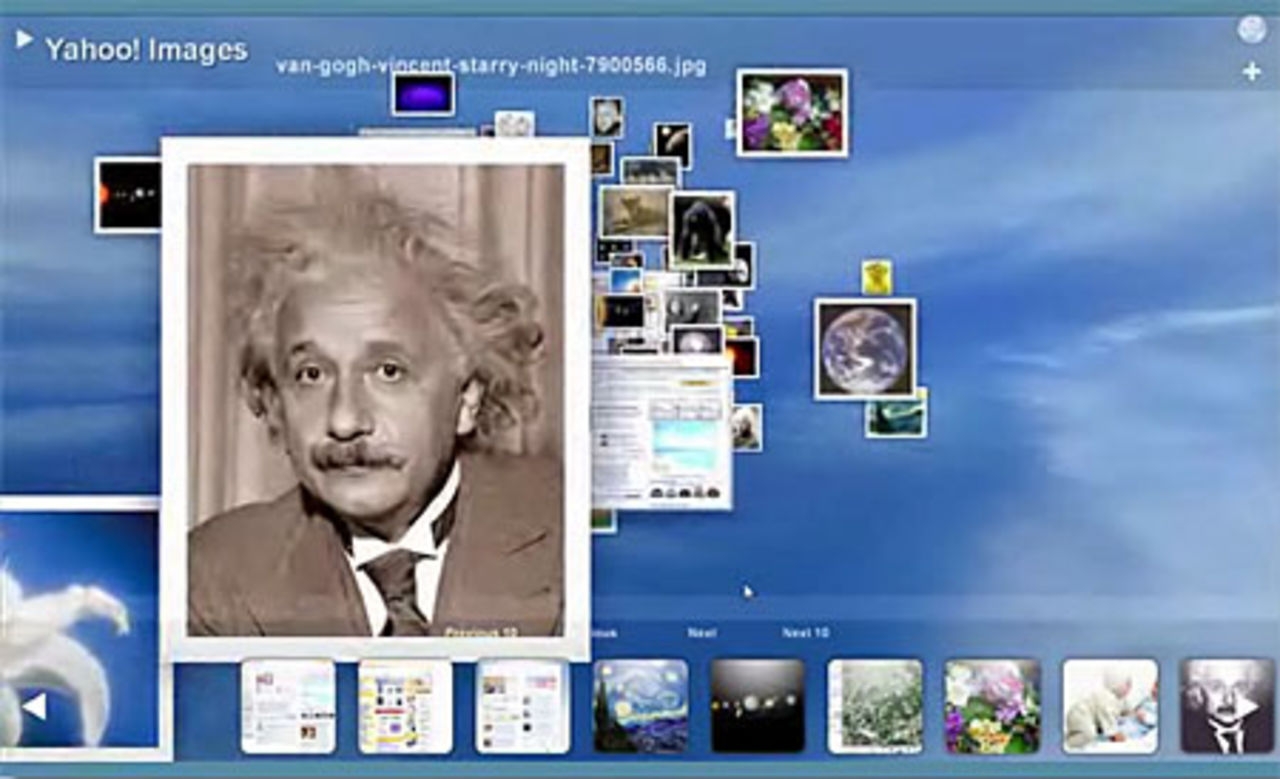Click the Next 10 link
Screen dimensions: 1280x779
tap(805, 633)
